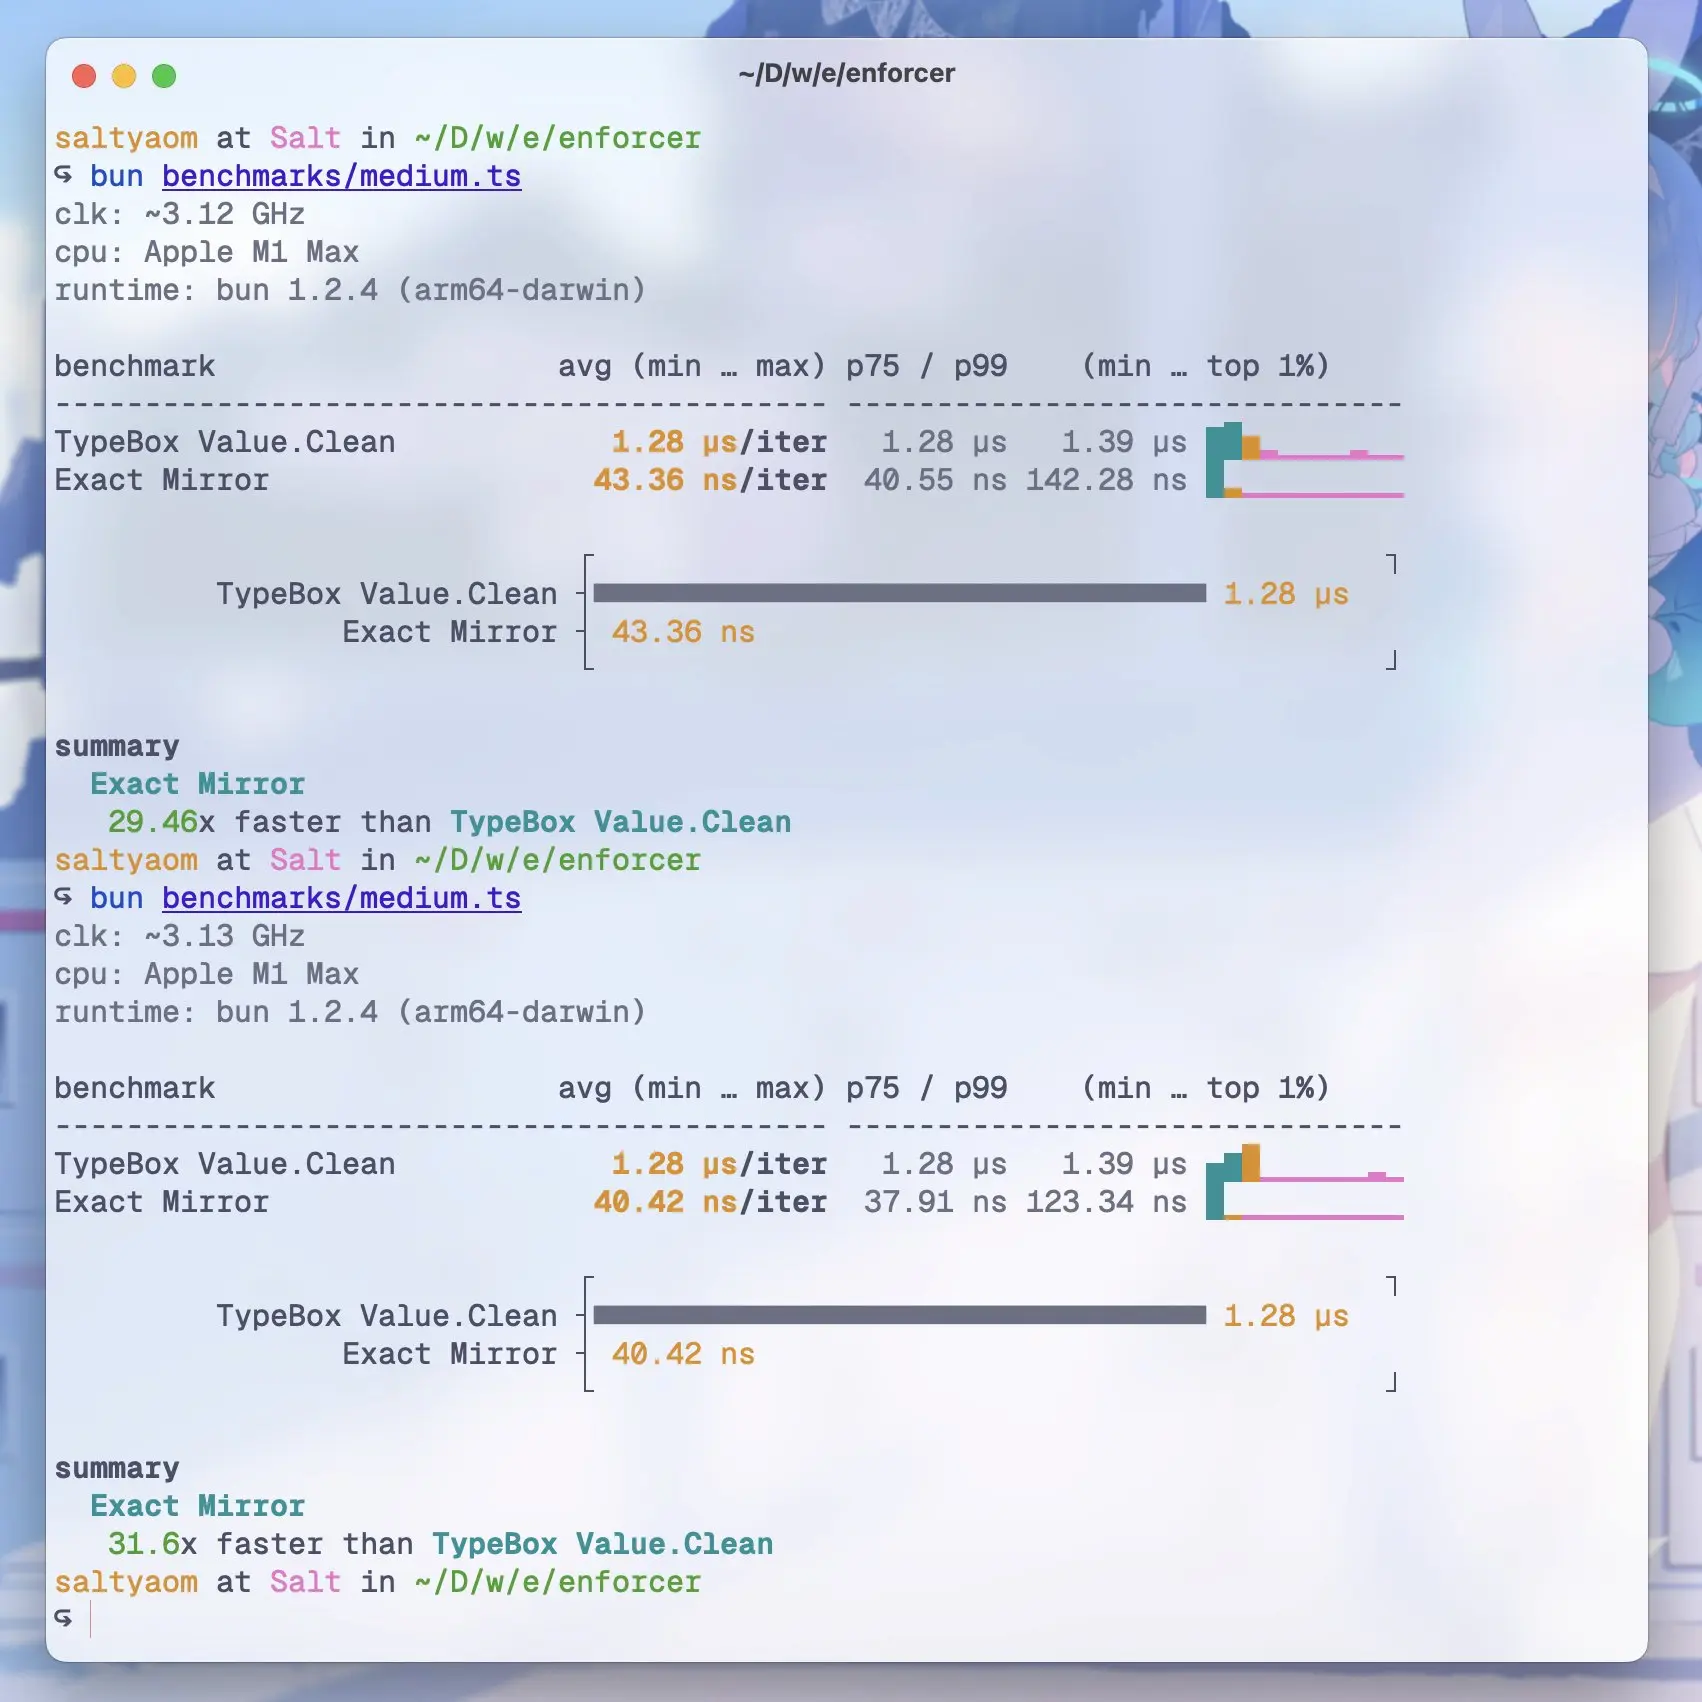Click the yellow minimize traffic light
Image resolution: width=1702 pixels, height=1702 pixels.
pyautogui.click(x=123, y=74)
